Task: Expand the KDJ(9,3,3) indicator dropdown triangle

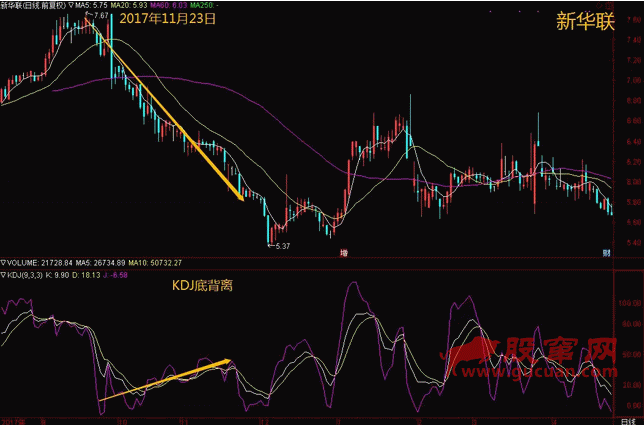Action: [x=4, y=274]
